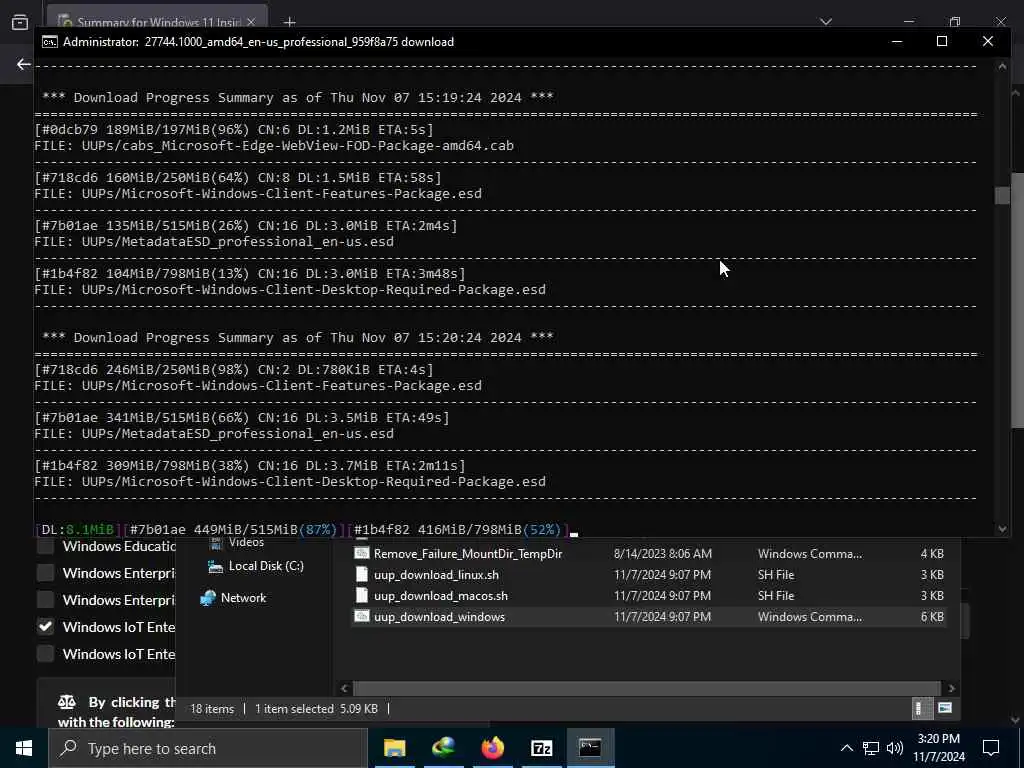Open the browser tab overview icon
The height and width of the screenshot is (768, 1024).
click(x=20, y=22)
